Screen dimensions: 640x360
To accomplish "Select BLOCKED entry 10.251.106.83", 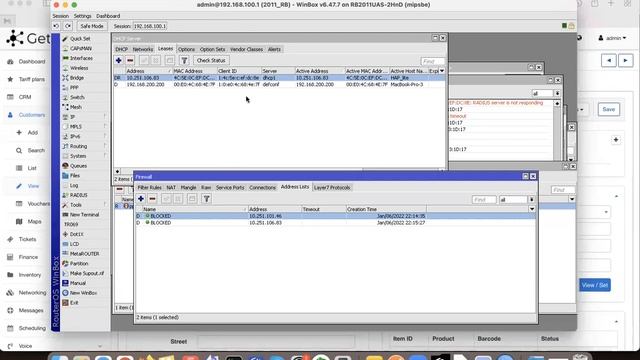I will click(335, 223).
